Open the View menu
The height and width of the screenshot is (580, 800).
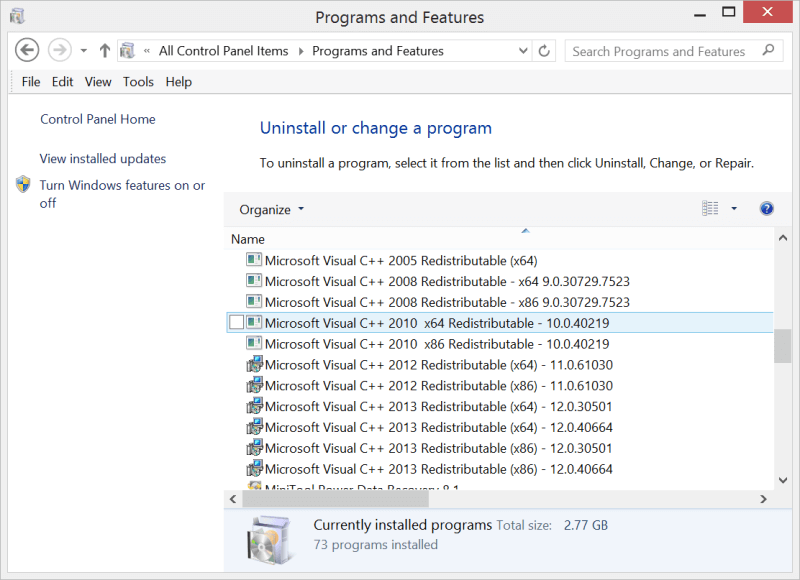tap(98, 82)
